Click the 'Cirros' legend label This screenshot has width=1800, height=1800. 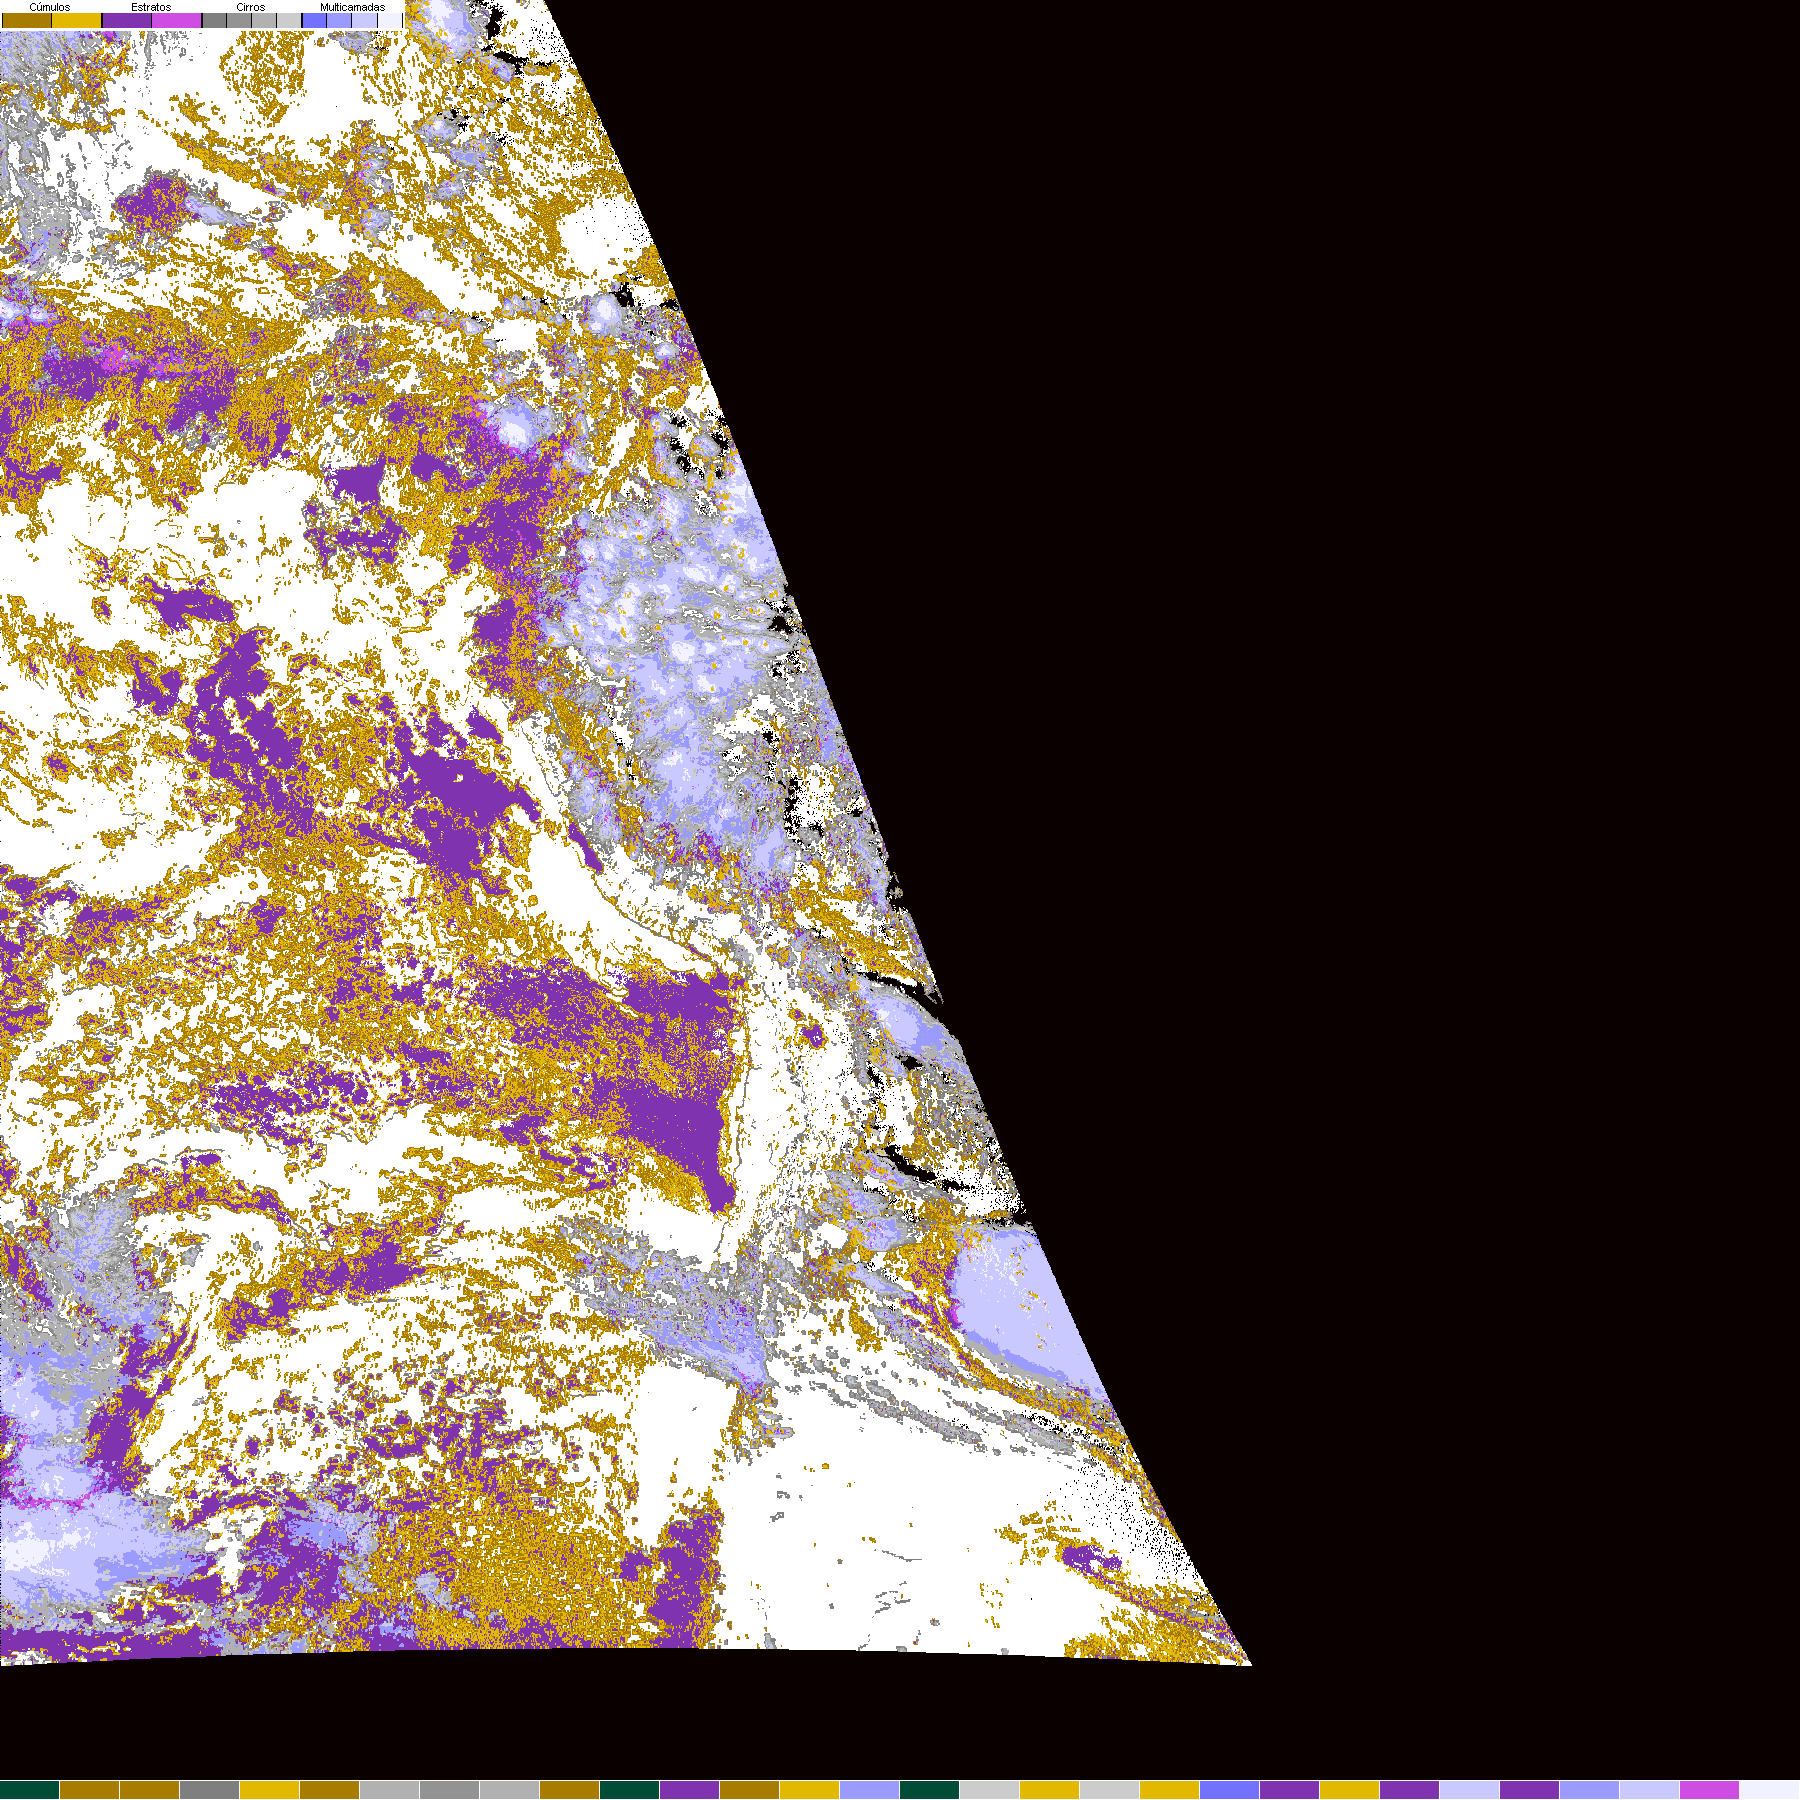point(251,7)
